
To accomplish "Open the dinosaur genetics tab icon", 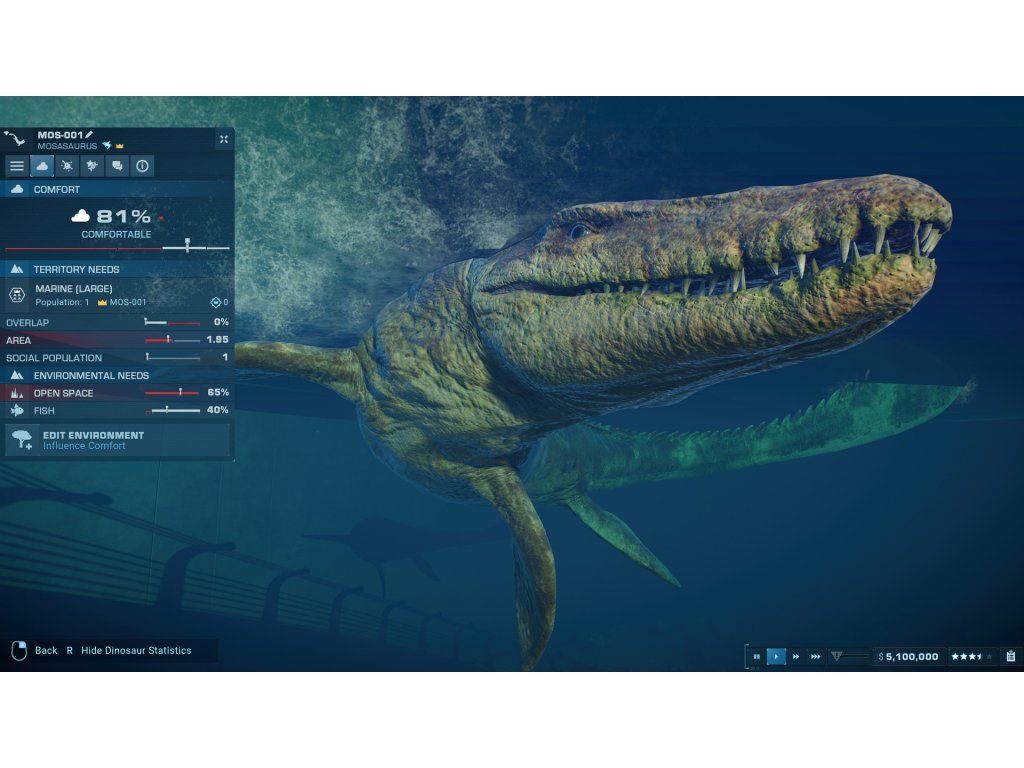I will click(92, 166).
